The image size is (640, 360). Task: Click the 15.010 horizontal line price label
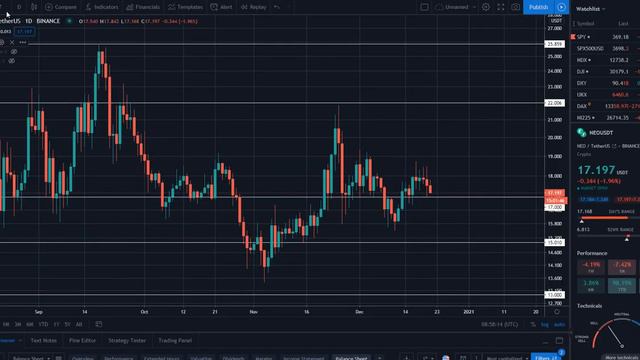[554, 242]
